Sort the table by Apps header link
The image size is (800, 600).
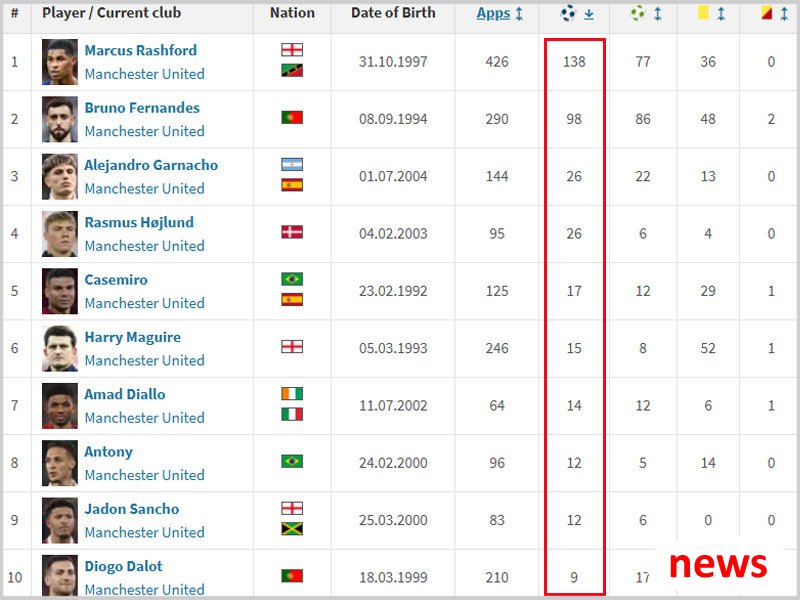point(493,13)
